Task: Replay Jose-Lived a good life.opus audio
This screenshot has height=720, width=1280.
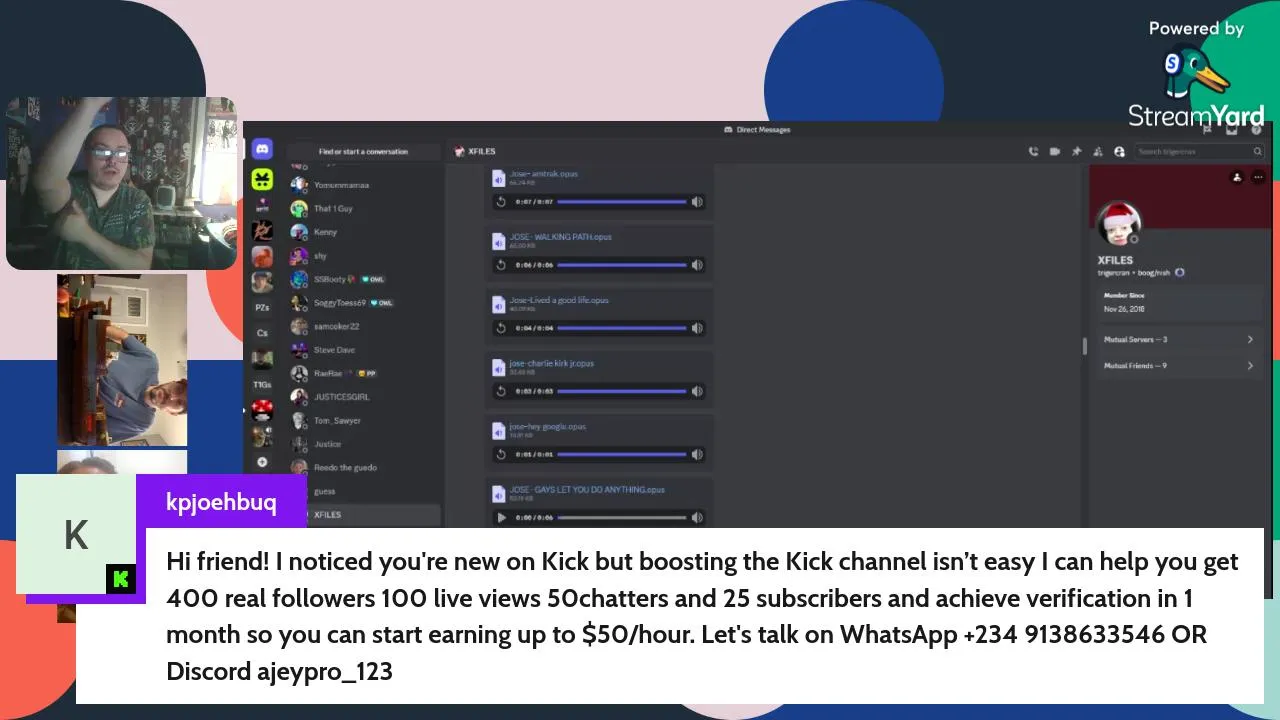Action: 501,328
